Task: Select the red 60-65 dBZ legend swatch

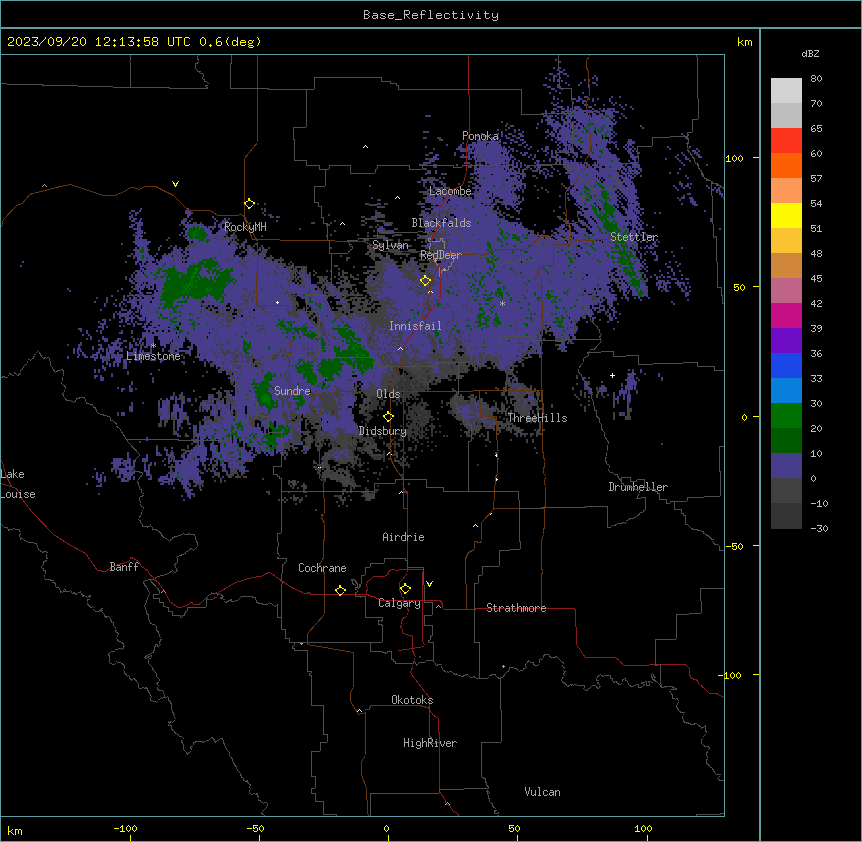Action: tap(786, 140)
